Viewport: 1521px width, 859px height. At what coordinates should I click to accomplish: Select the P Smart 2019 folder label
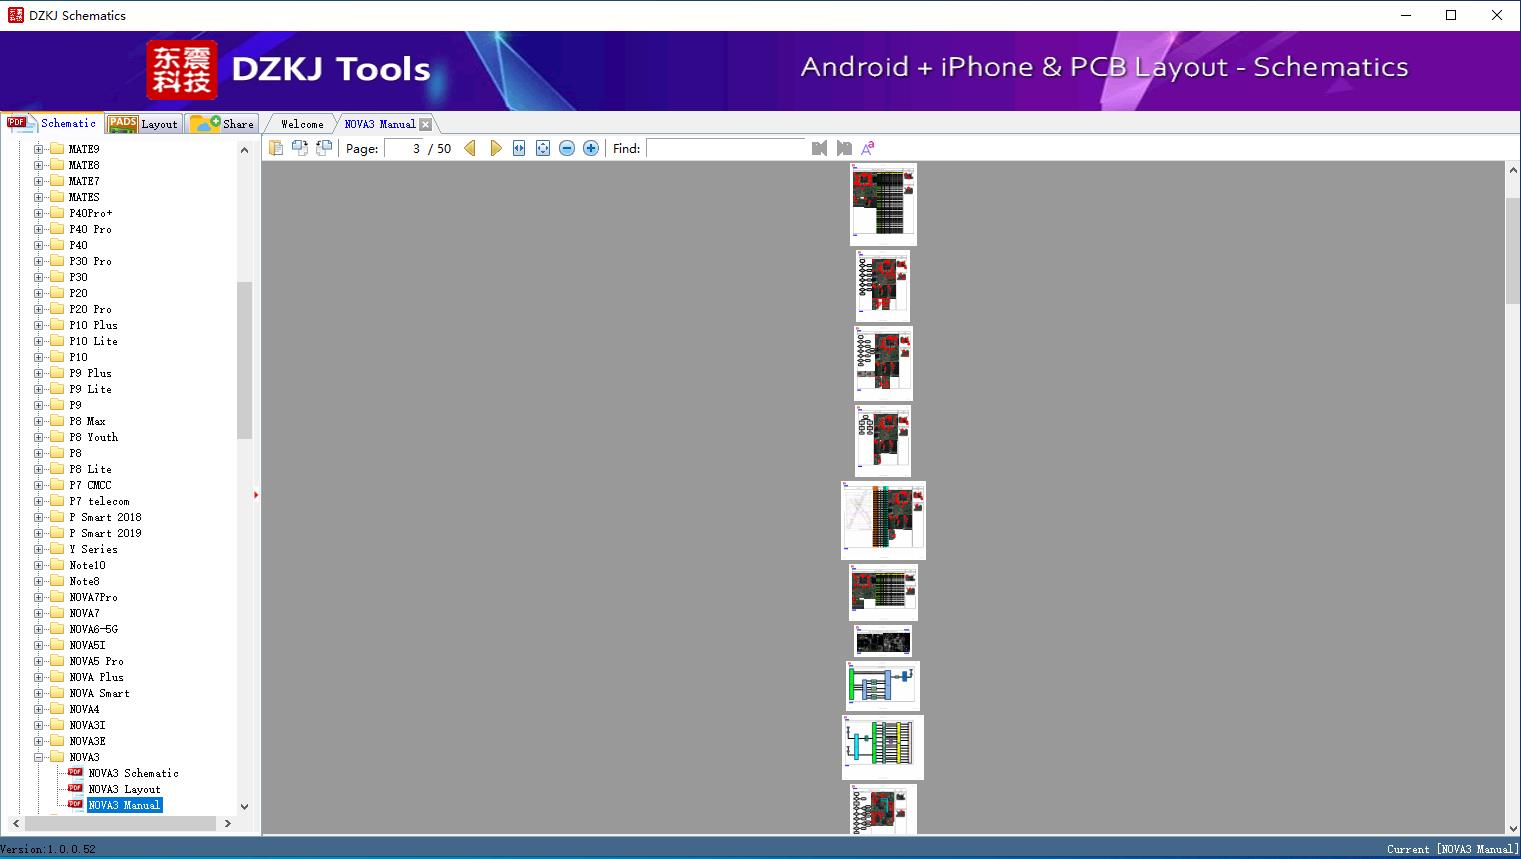coord(105,533)
